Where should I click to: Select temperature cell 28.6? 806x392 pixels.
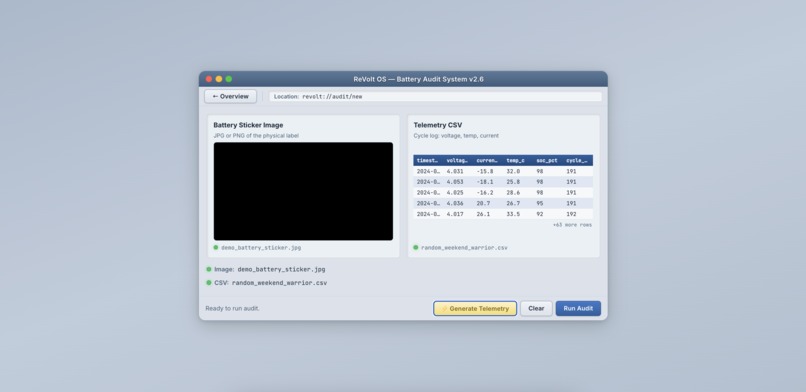pyautogui.click(x=513, y=193)
